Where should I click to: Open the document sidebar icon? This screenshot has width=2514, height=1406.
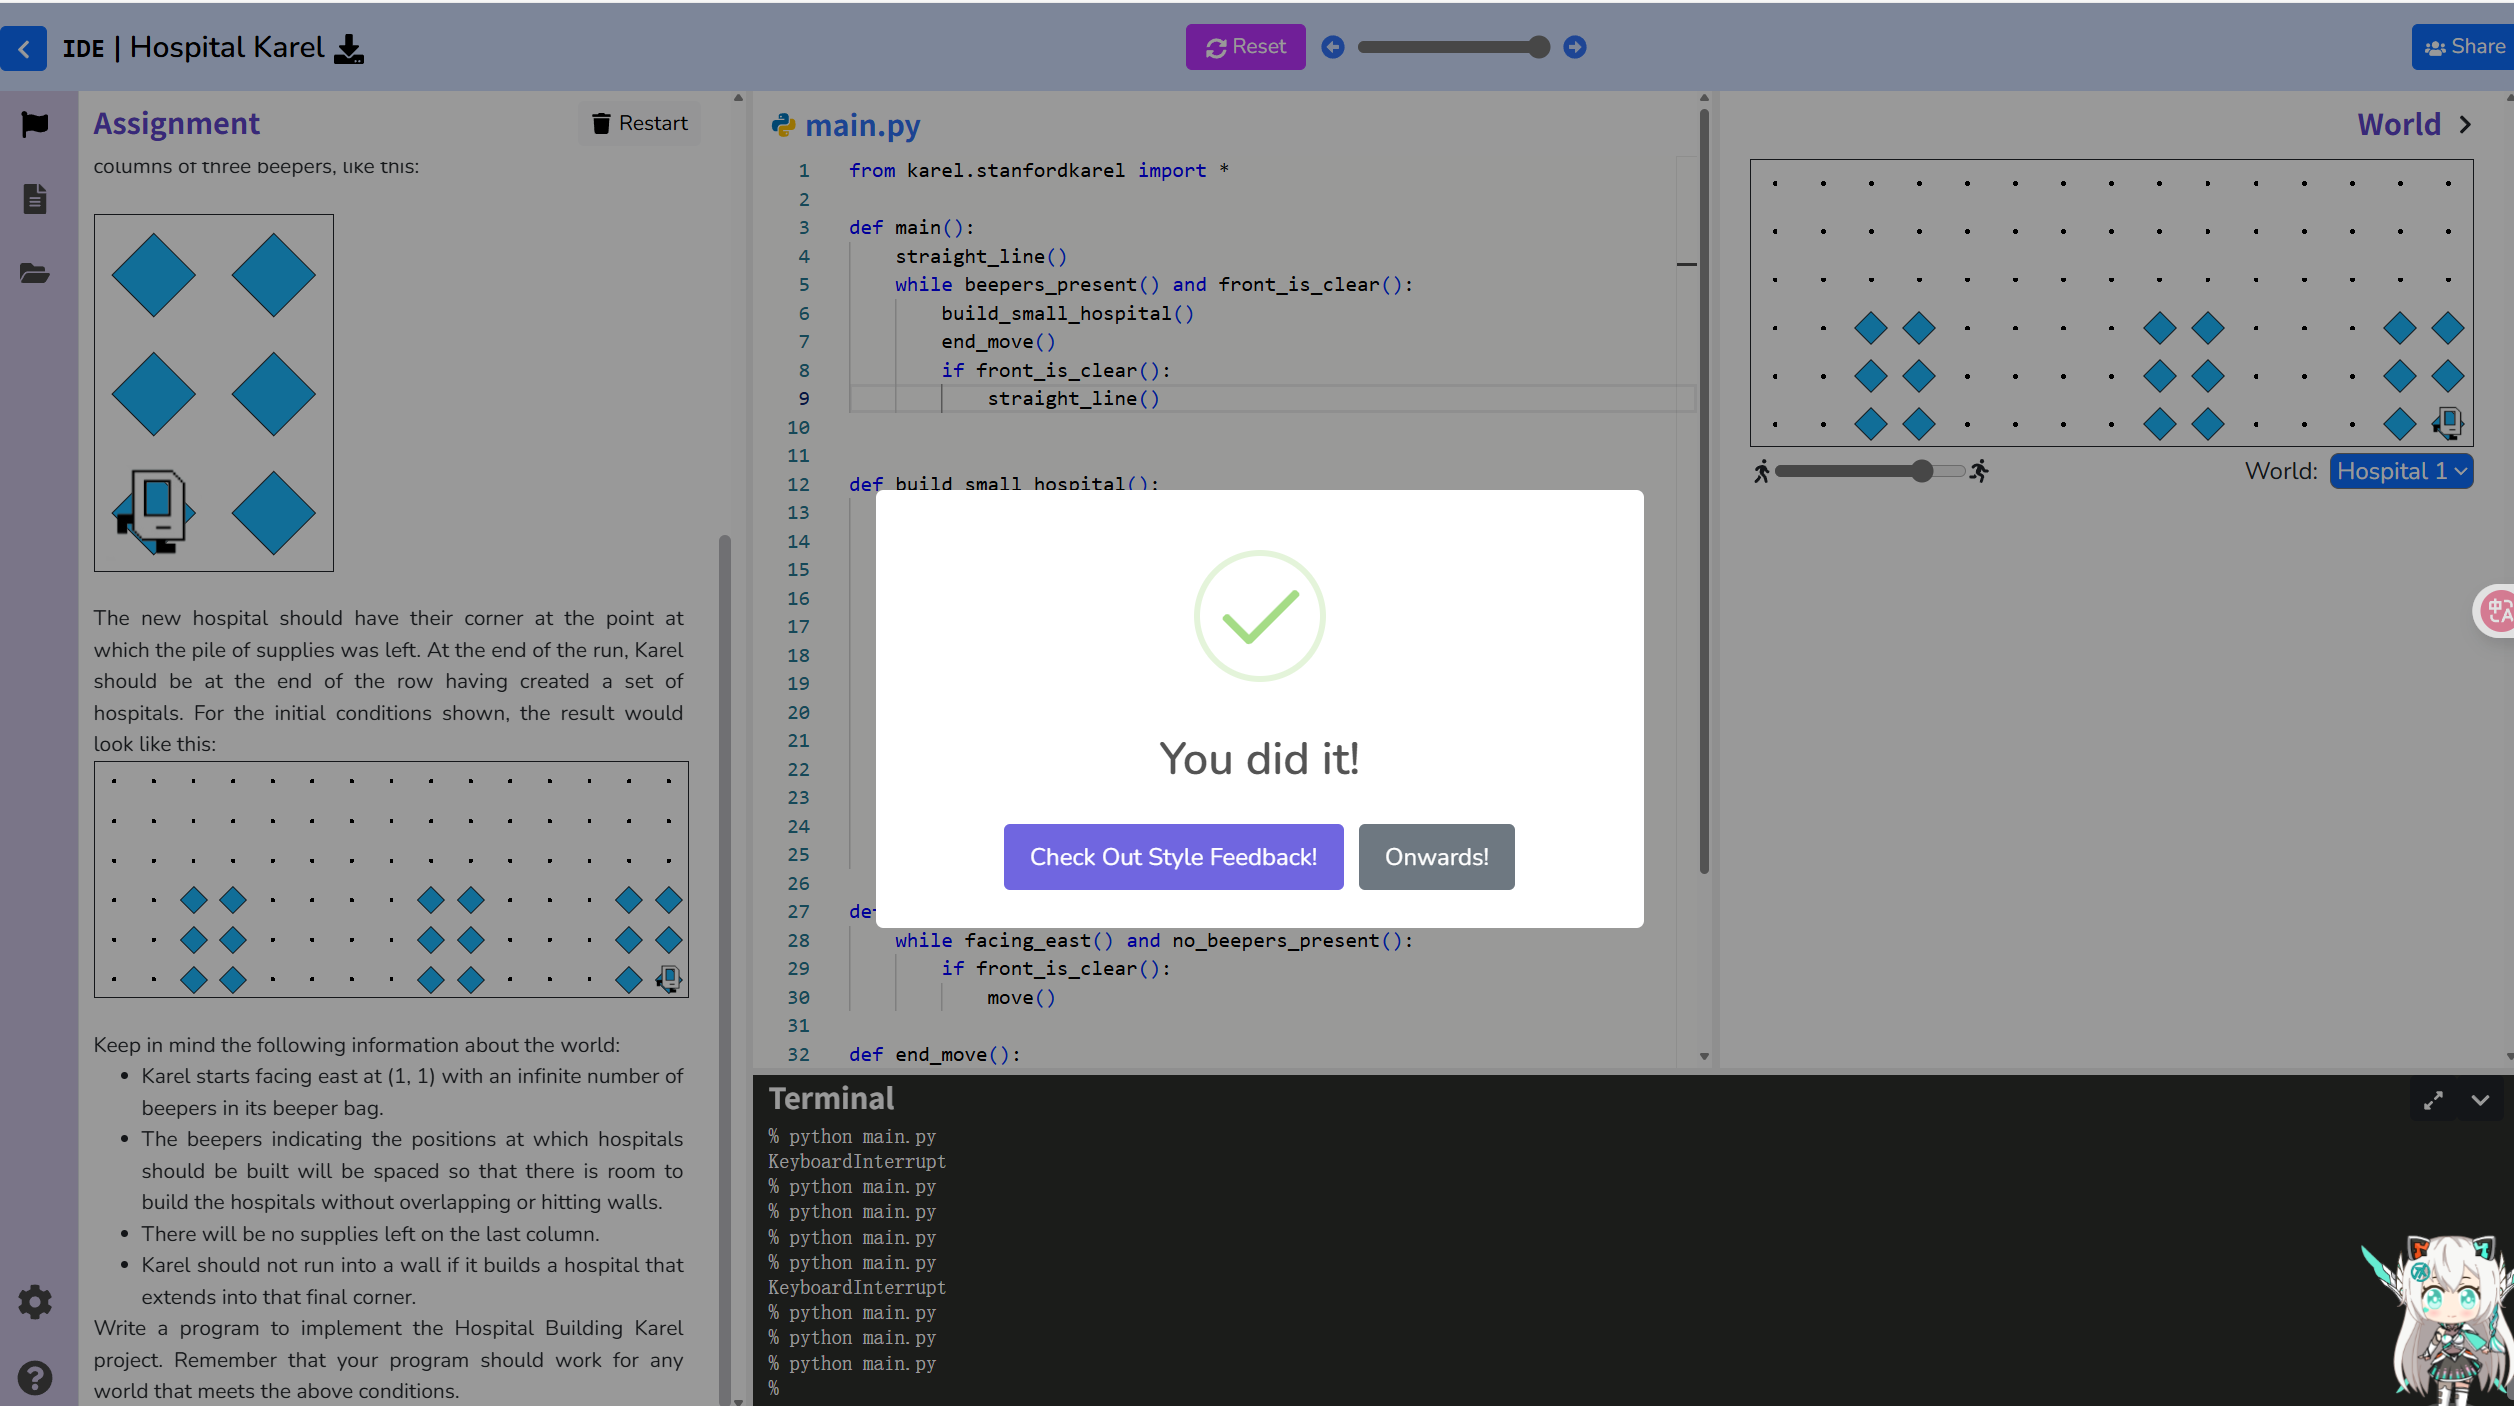[35, 199]
